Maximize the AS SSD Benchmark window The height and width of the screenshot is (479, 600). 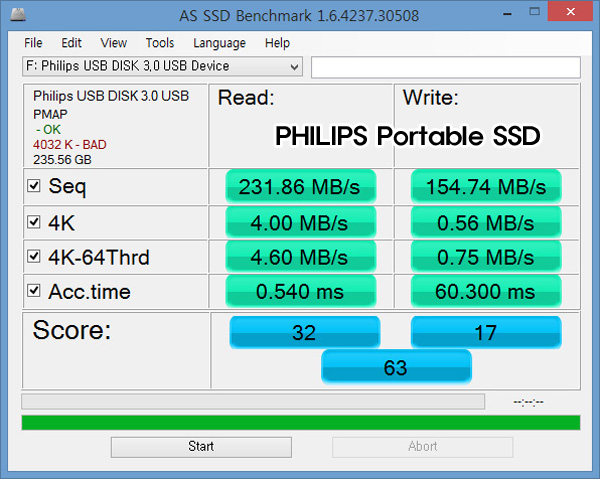pyautogui.click(x=535, y=12)
